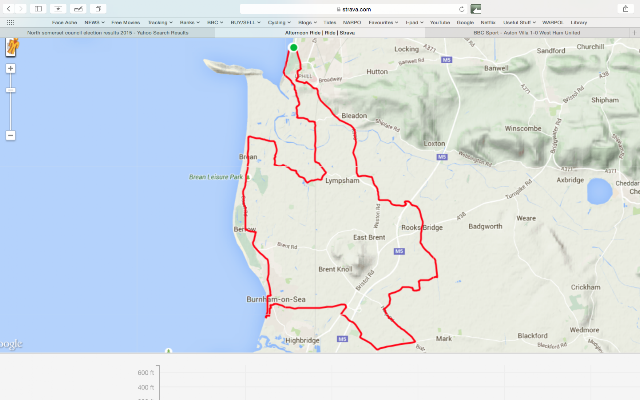Click the Banwell map label

click(496, 68)
